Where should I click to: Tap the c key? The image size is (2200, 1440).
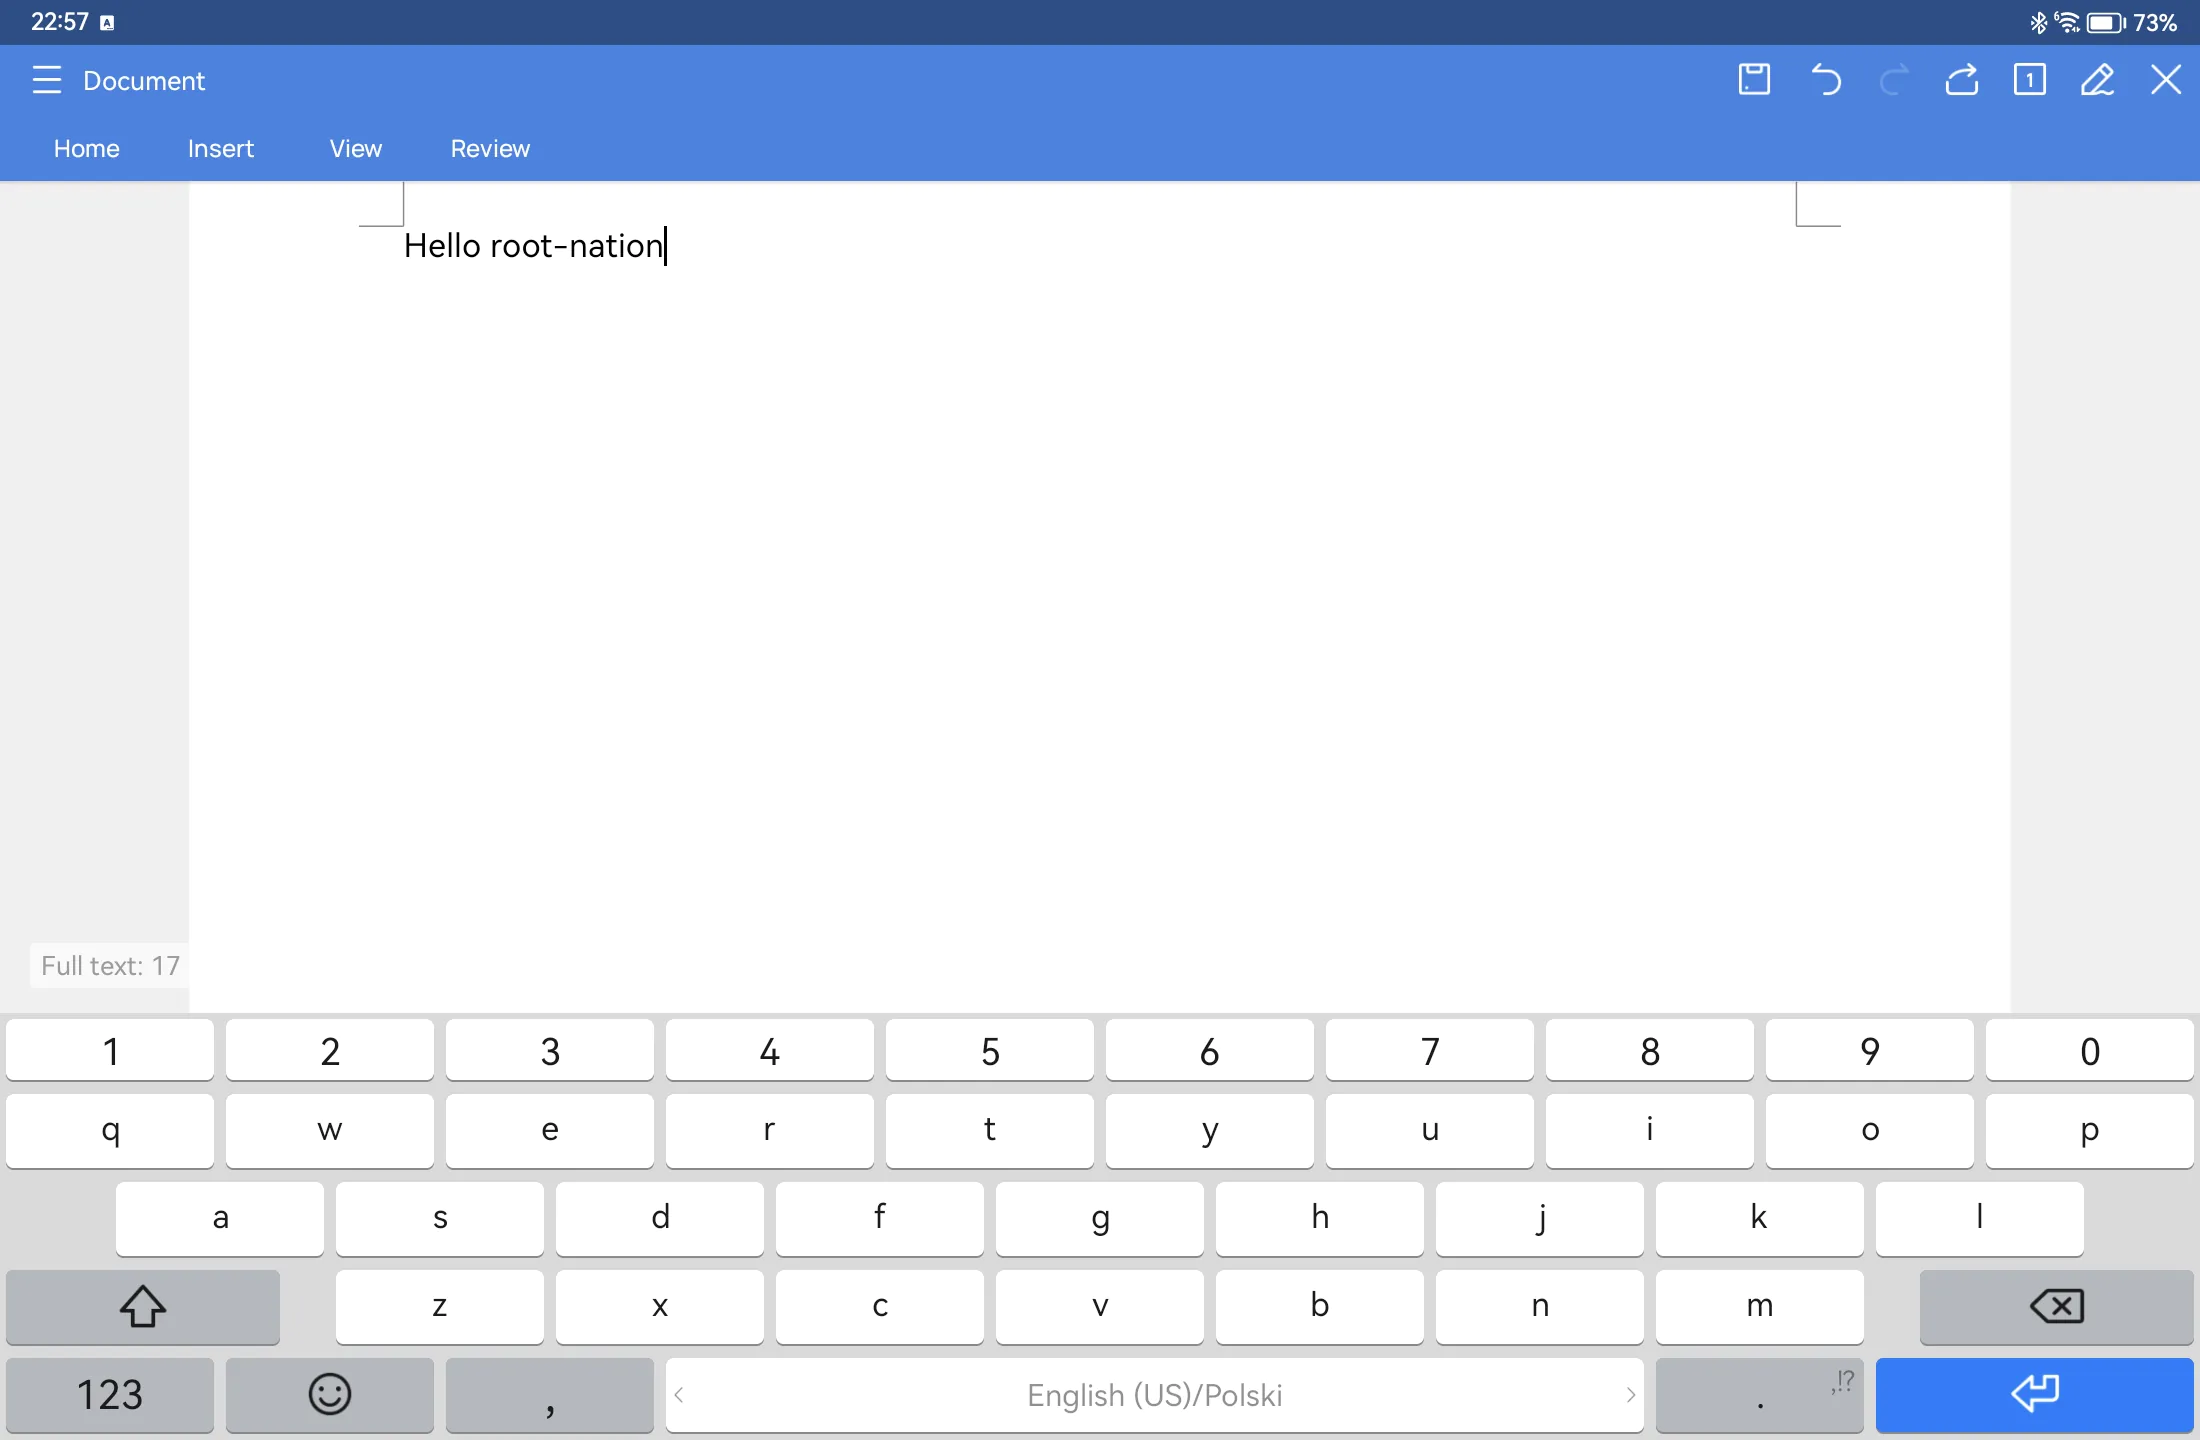tap(880, 1306)
